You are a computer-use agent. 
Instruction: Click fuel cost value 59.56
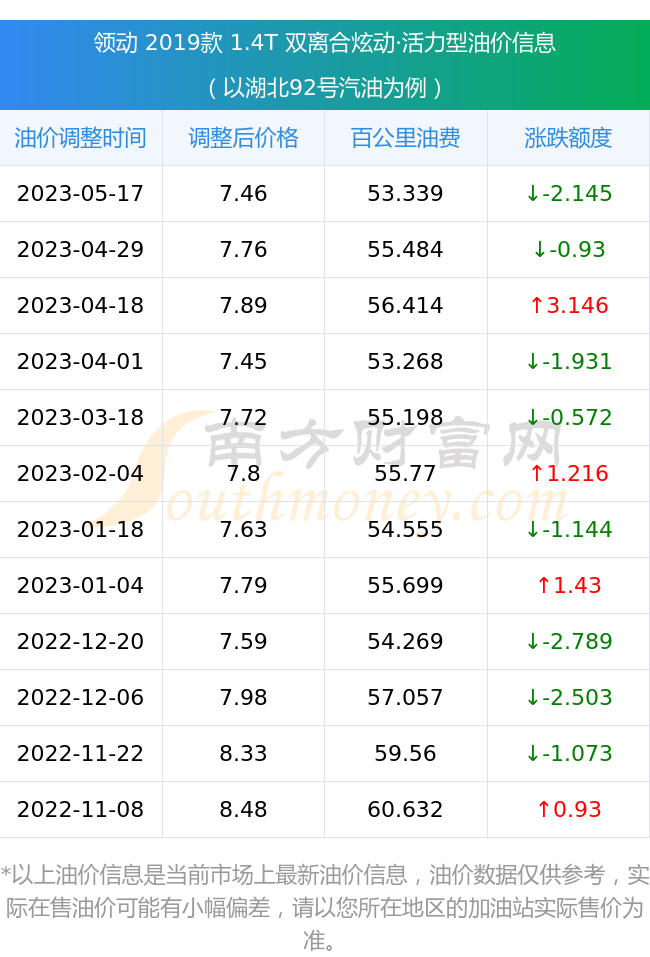pos(405,753)
